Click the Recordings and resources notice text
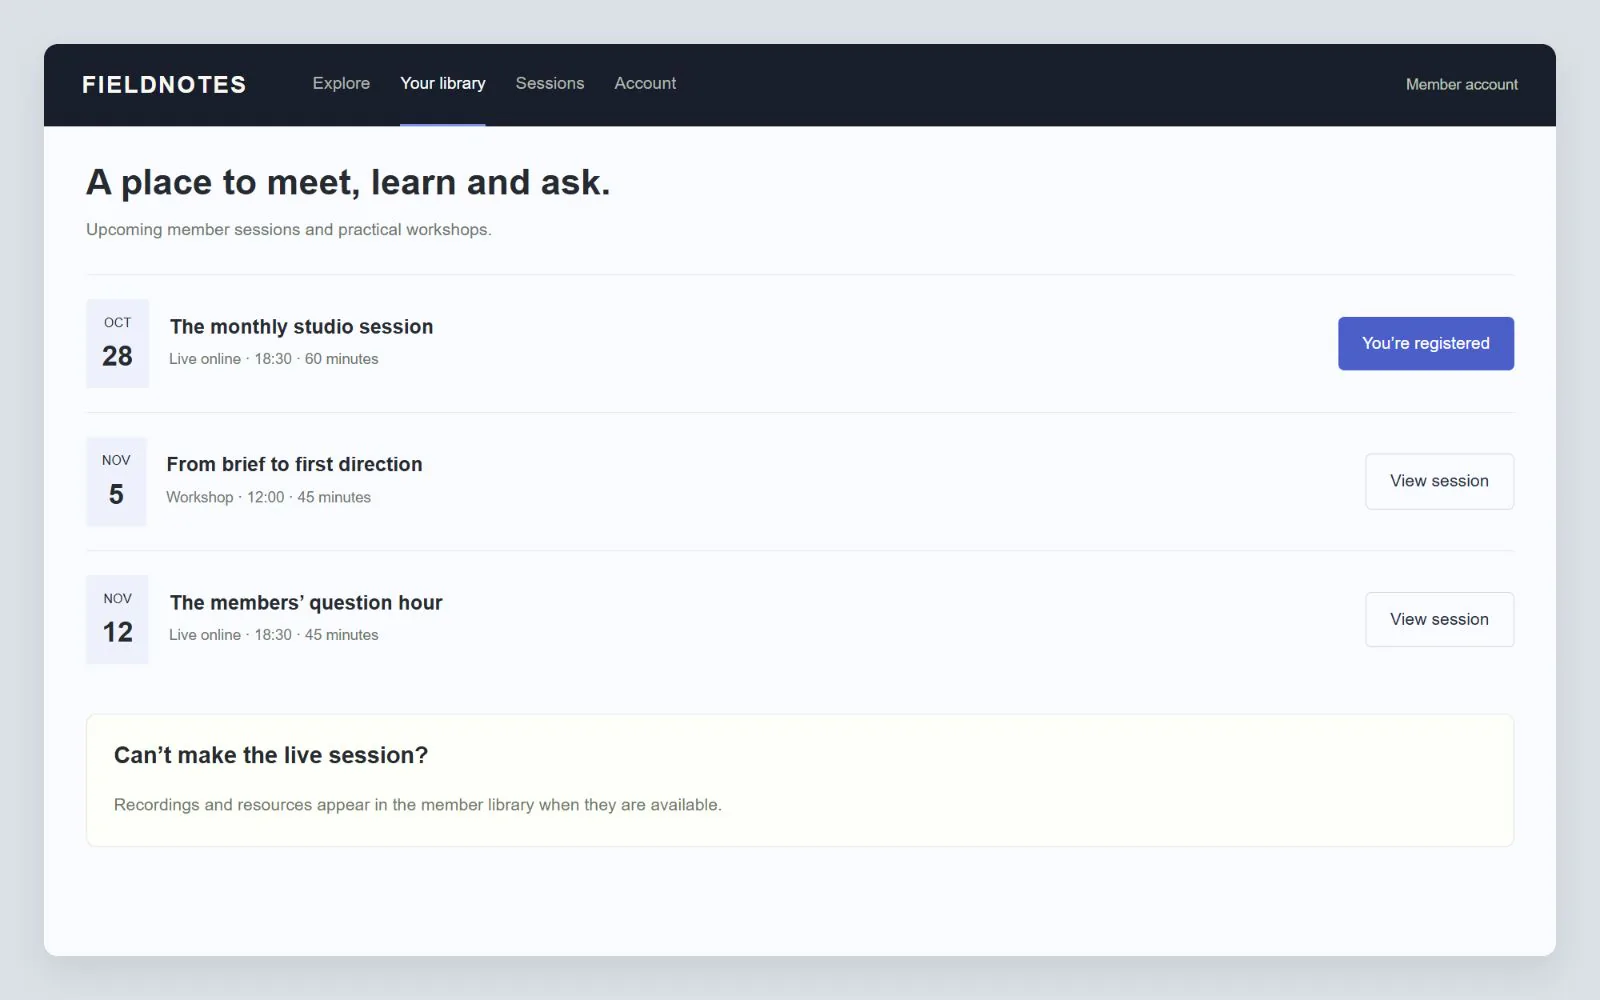Image resolution: width=1600 pixels, height=1000 pixels. (418, 805)
